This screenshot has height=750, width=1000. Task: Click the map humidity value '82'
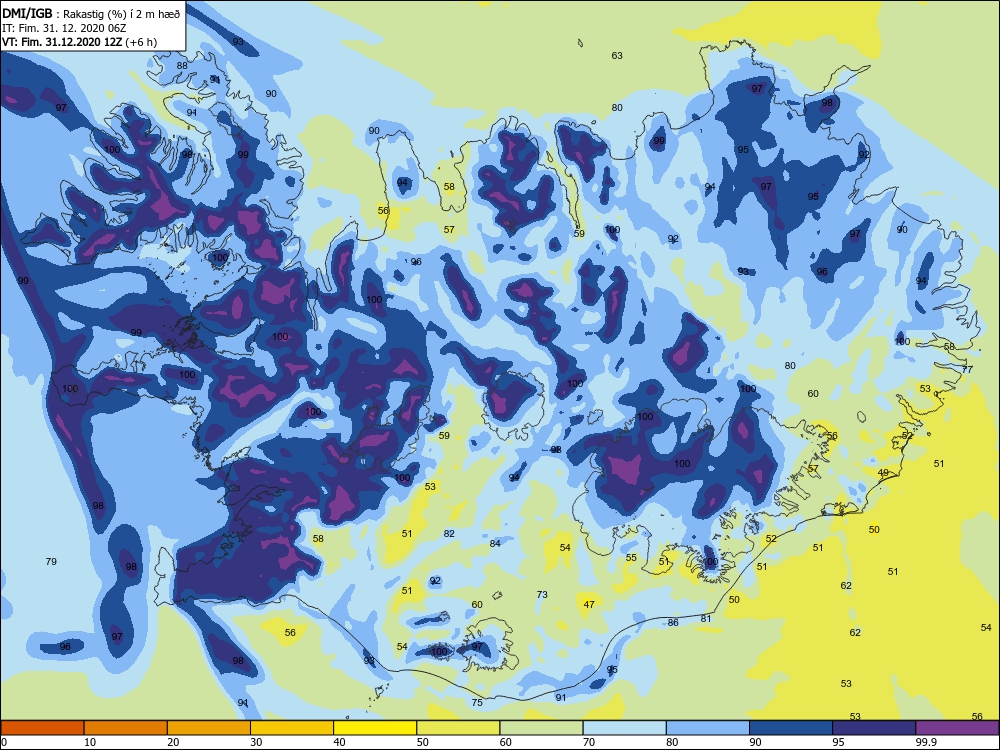449,534
